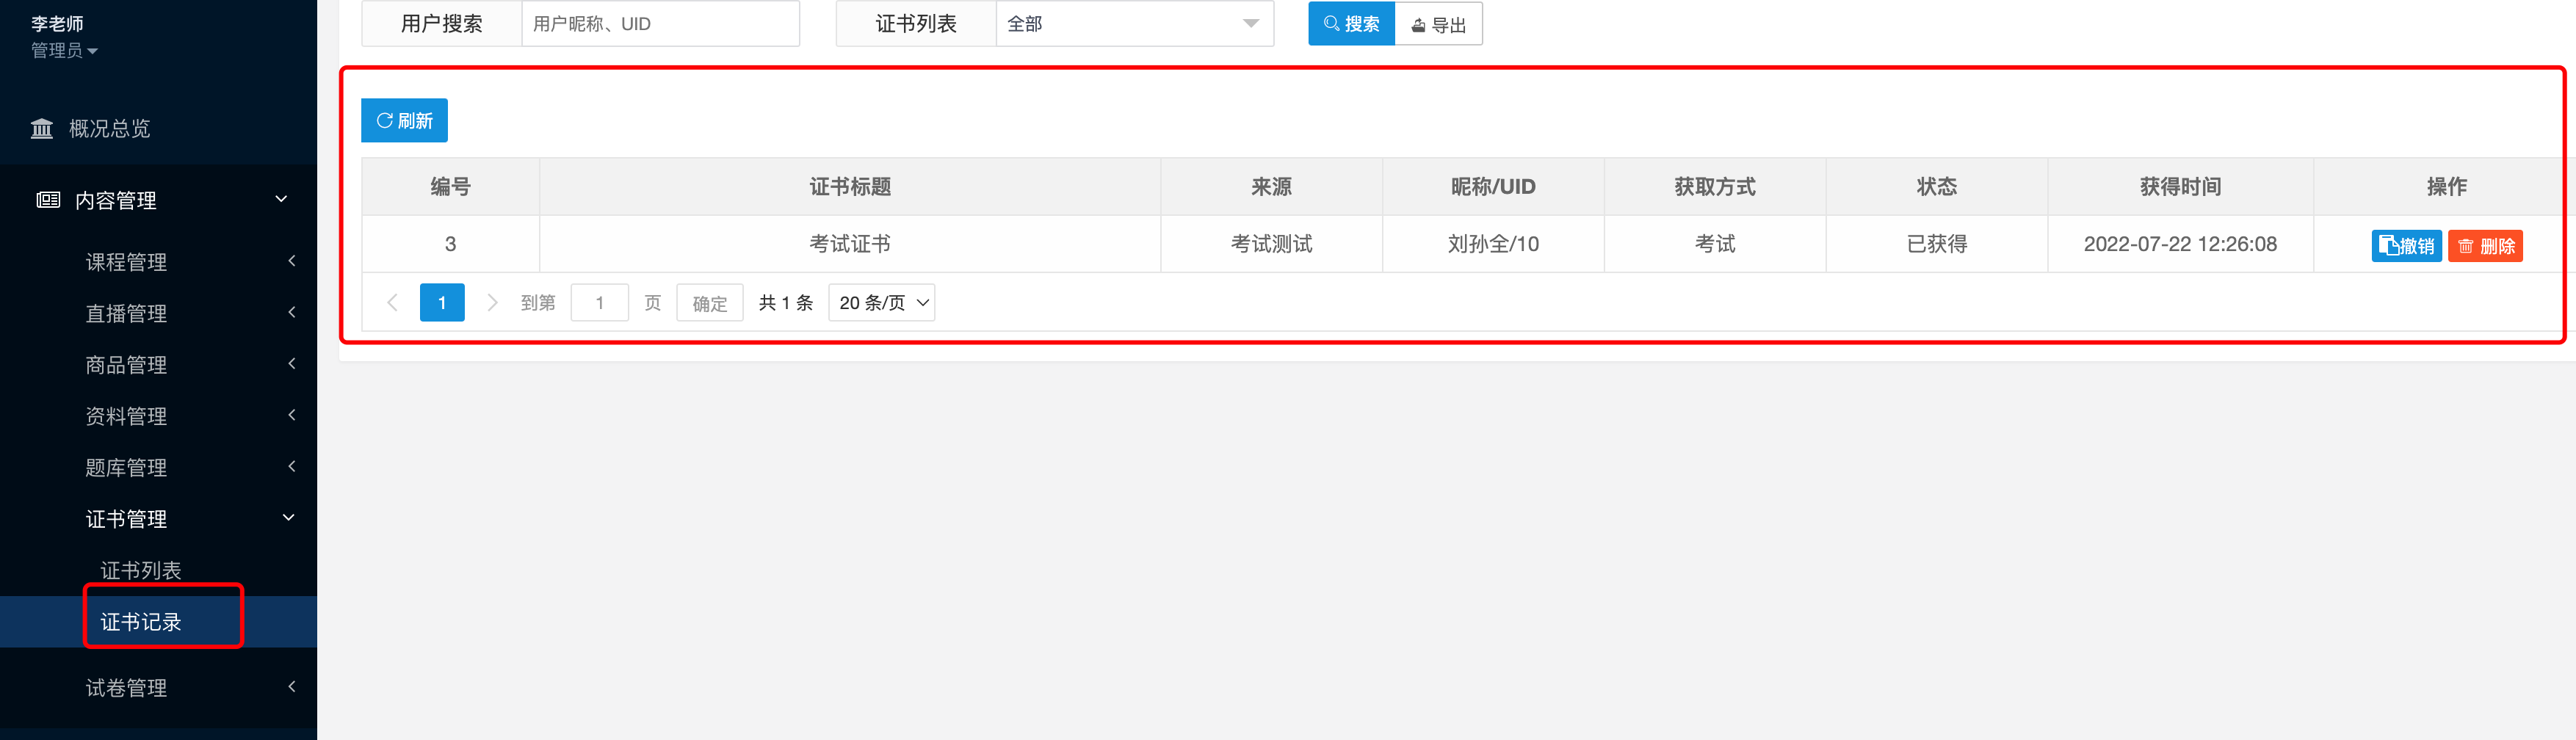Go to next page arrow
This screenshot has width=2576, height=740.
click(x=491, y=302)
